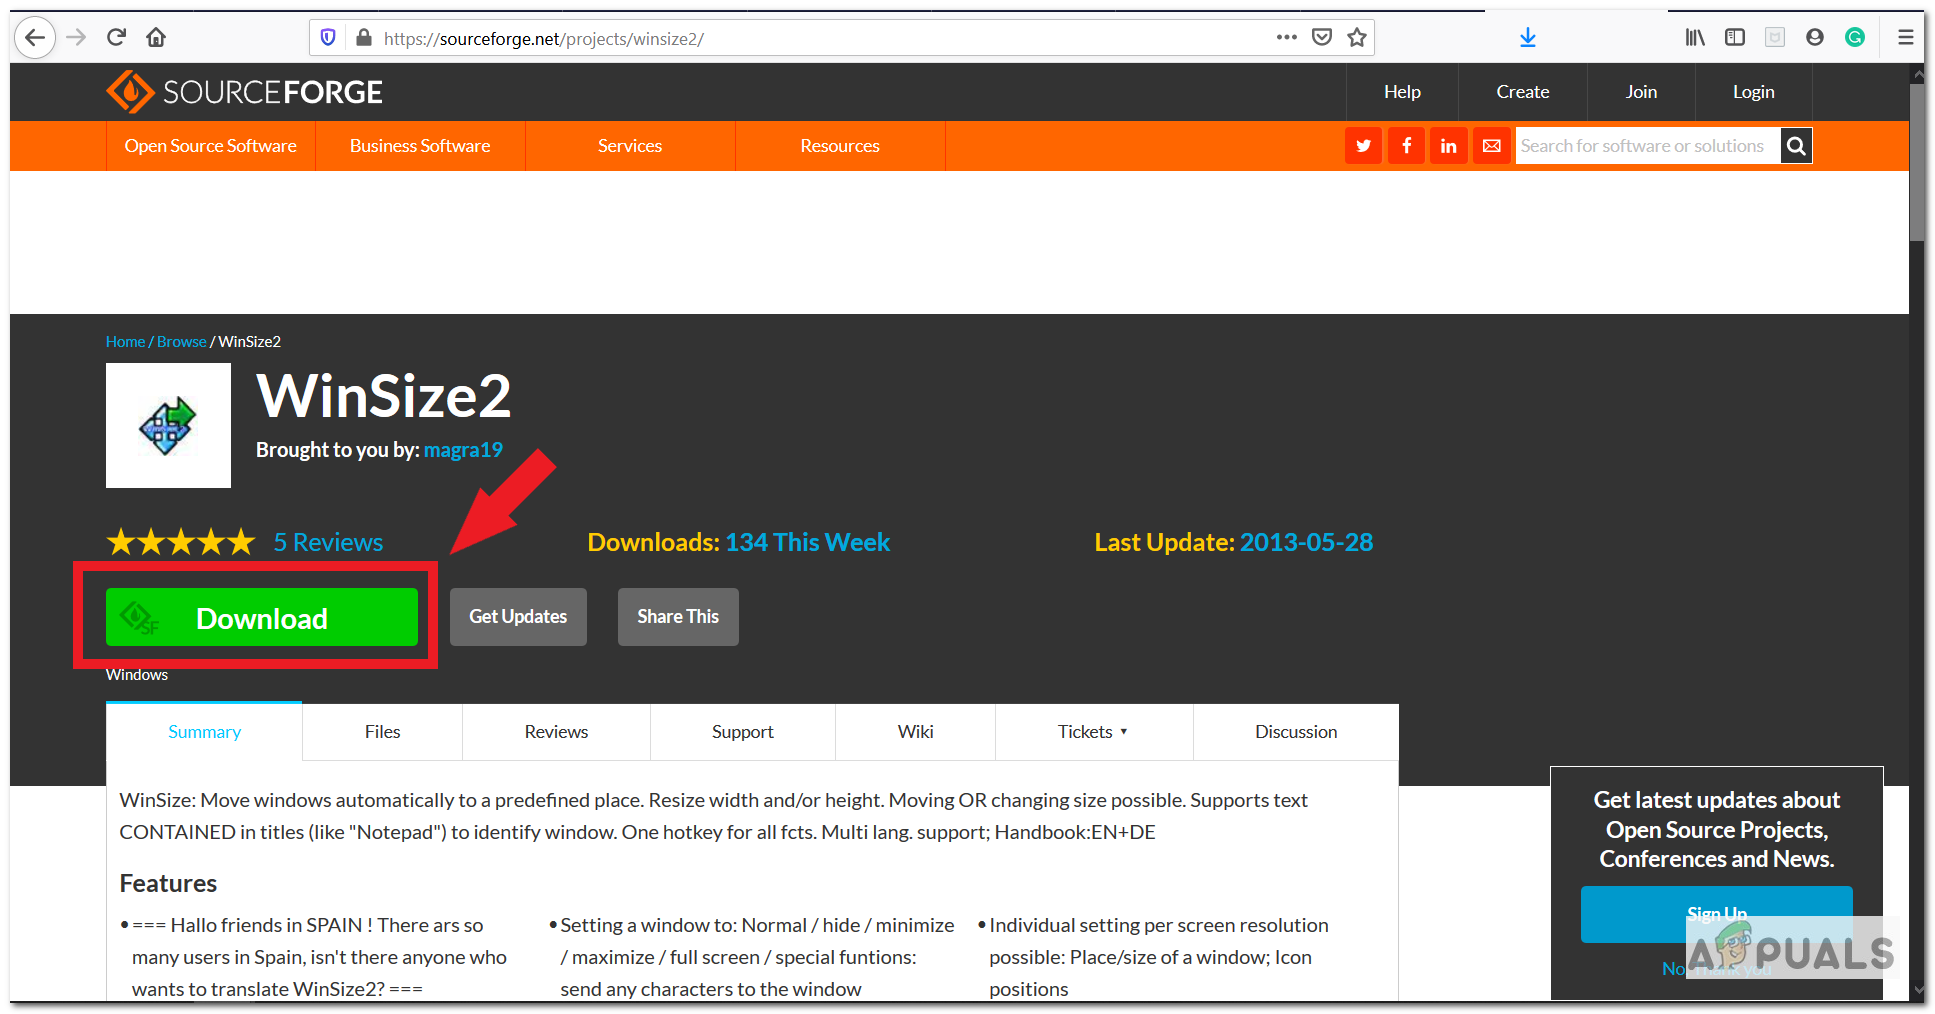
Task: Share via the Twitter icon
Action: coord(1363,146)
